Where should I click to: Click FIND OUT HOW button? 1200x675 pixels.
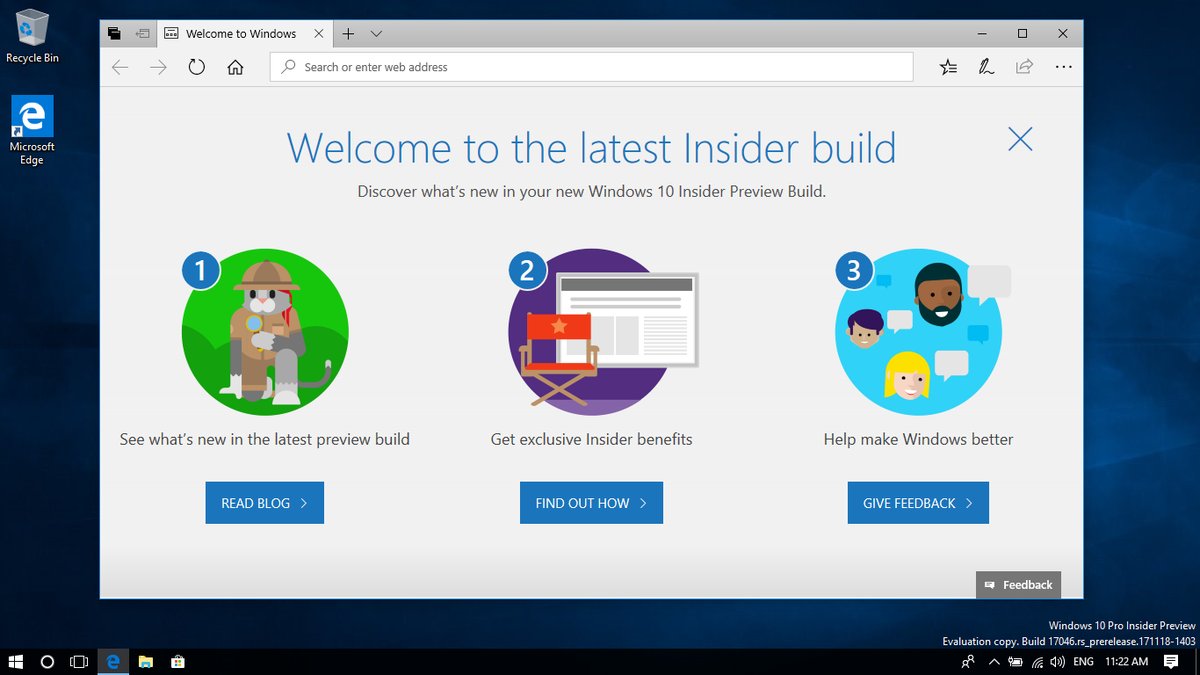[591, 503]
